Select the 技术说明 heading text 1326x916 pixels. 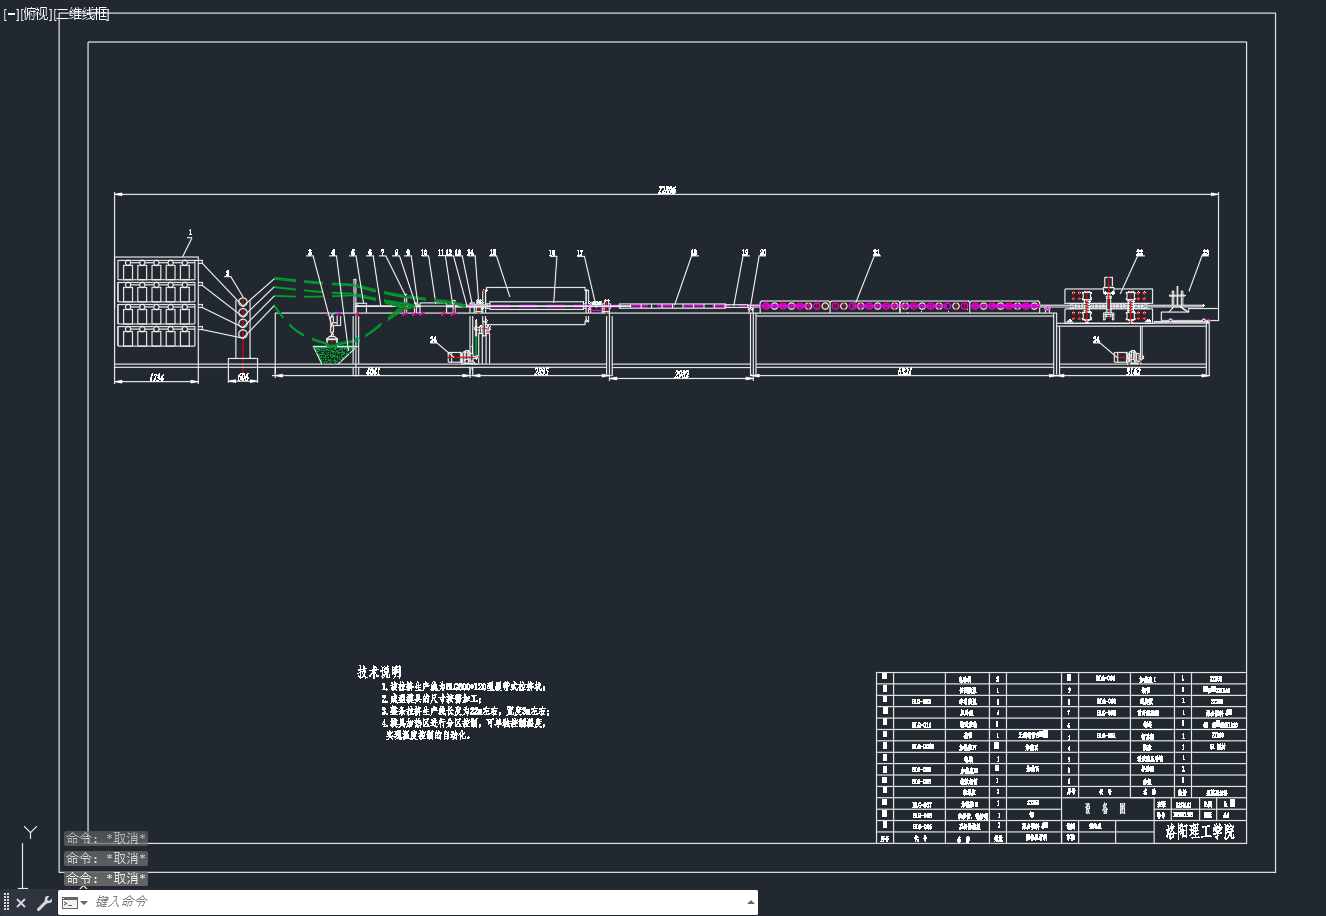click(x=379, y=672)
